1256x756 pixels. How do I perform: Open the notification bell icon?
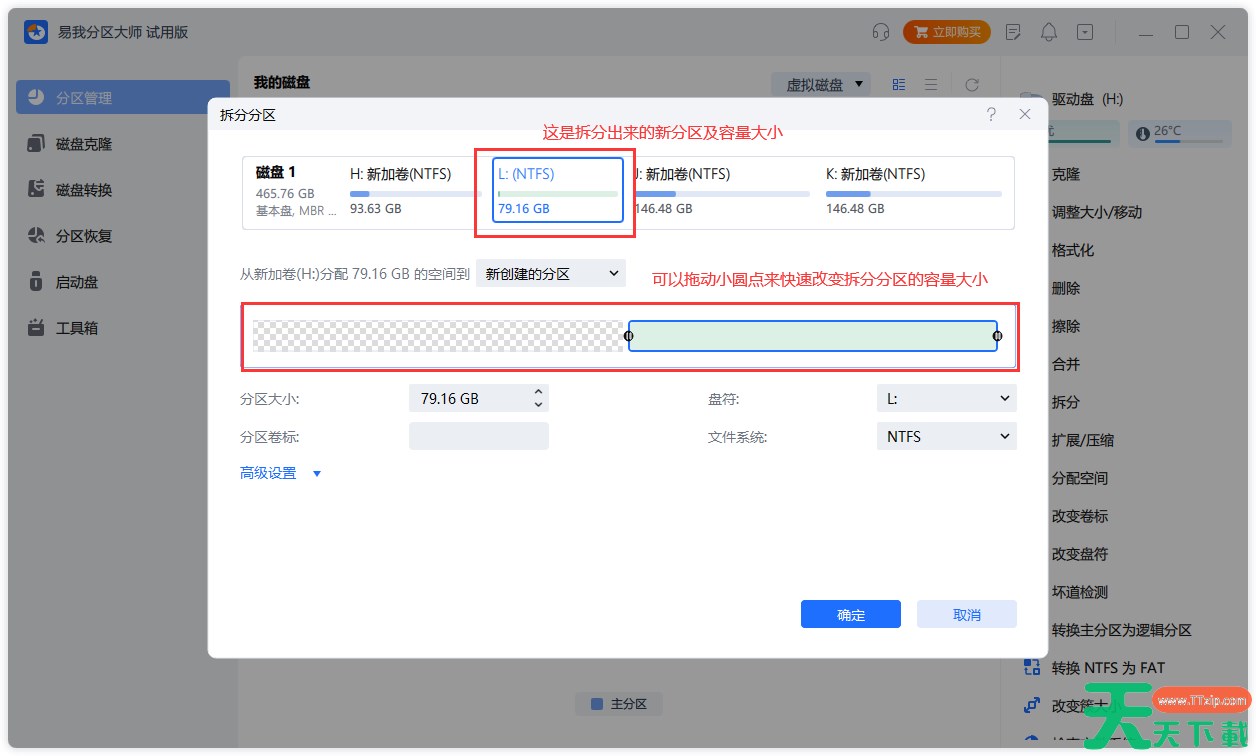(1049, 32)
